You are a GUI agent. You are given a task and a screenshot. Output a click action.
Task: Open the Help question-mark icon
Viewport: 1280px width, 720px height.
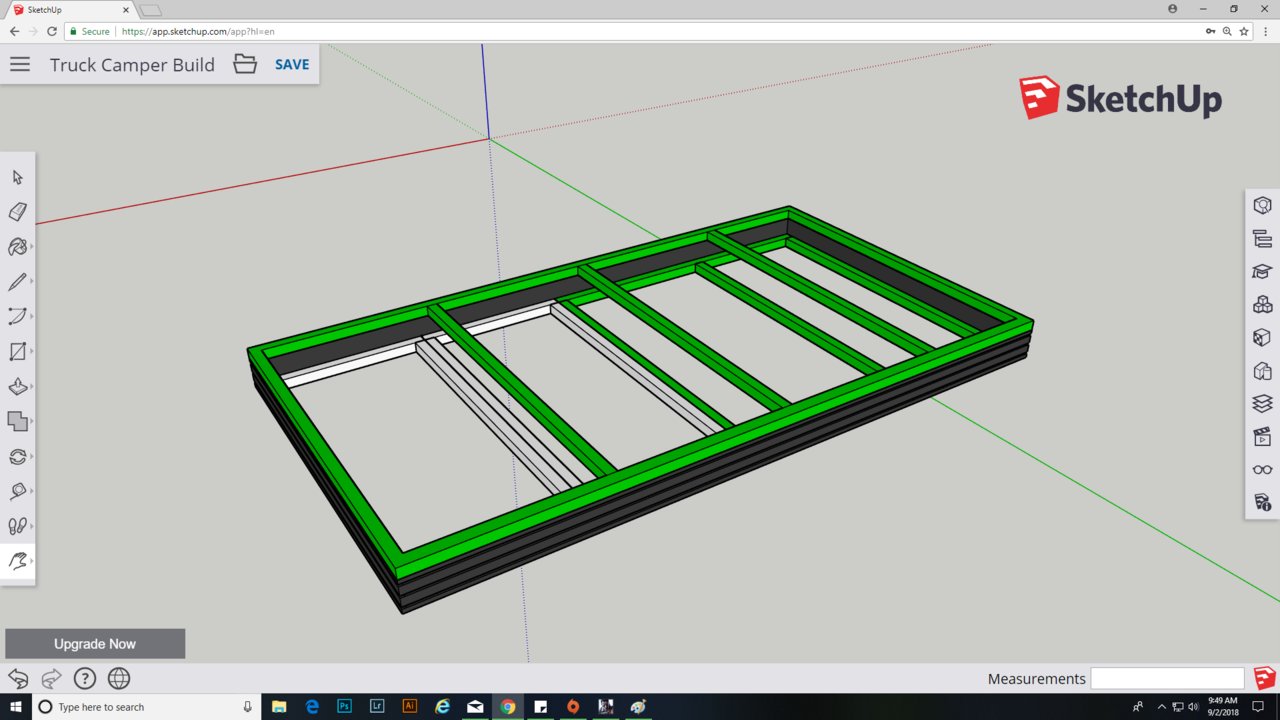click(x=85, y=678)
